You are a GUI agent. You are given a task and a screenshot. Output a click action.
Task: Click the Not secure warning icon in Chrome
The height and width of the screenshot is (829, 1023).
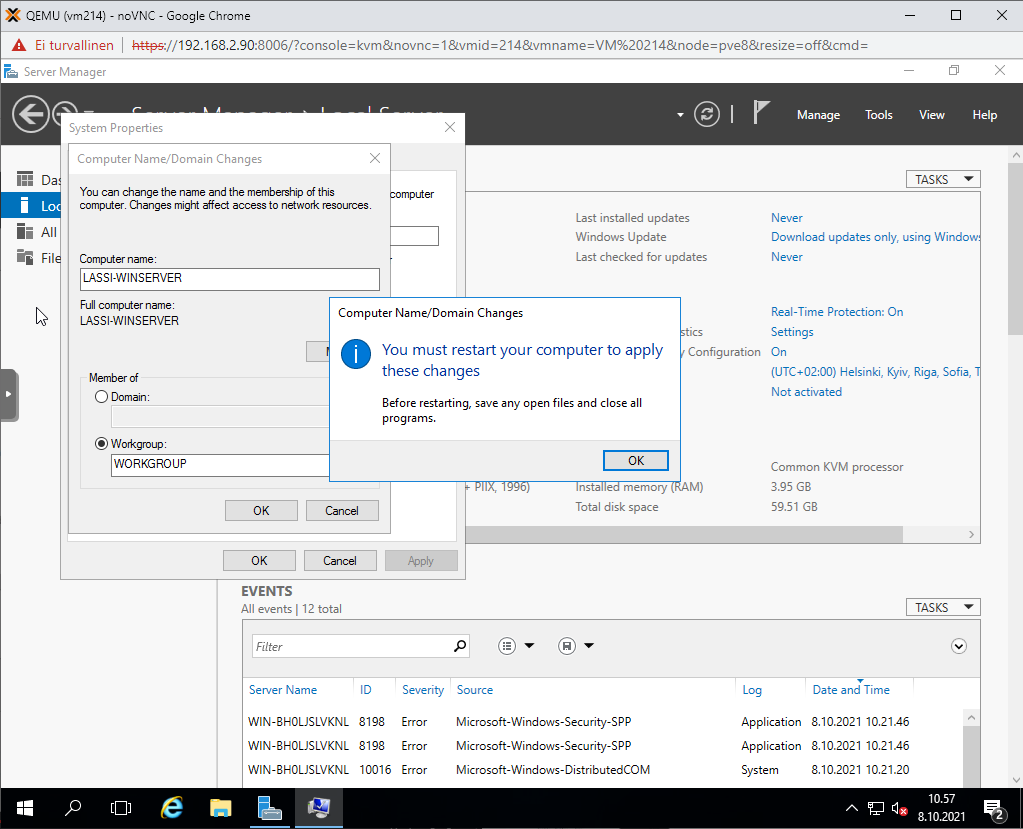tap(19, 45)
